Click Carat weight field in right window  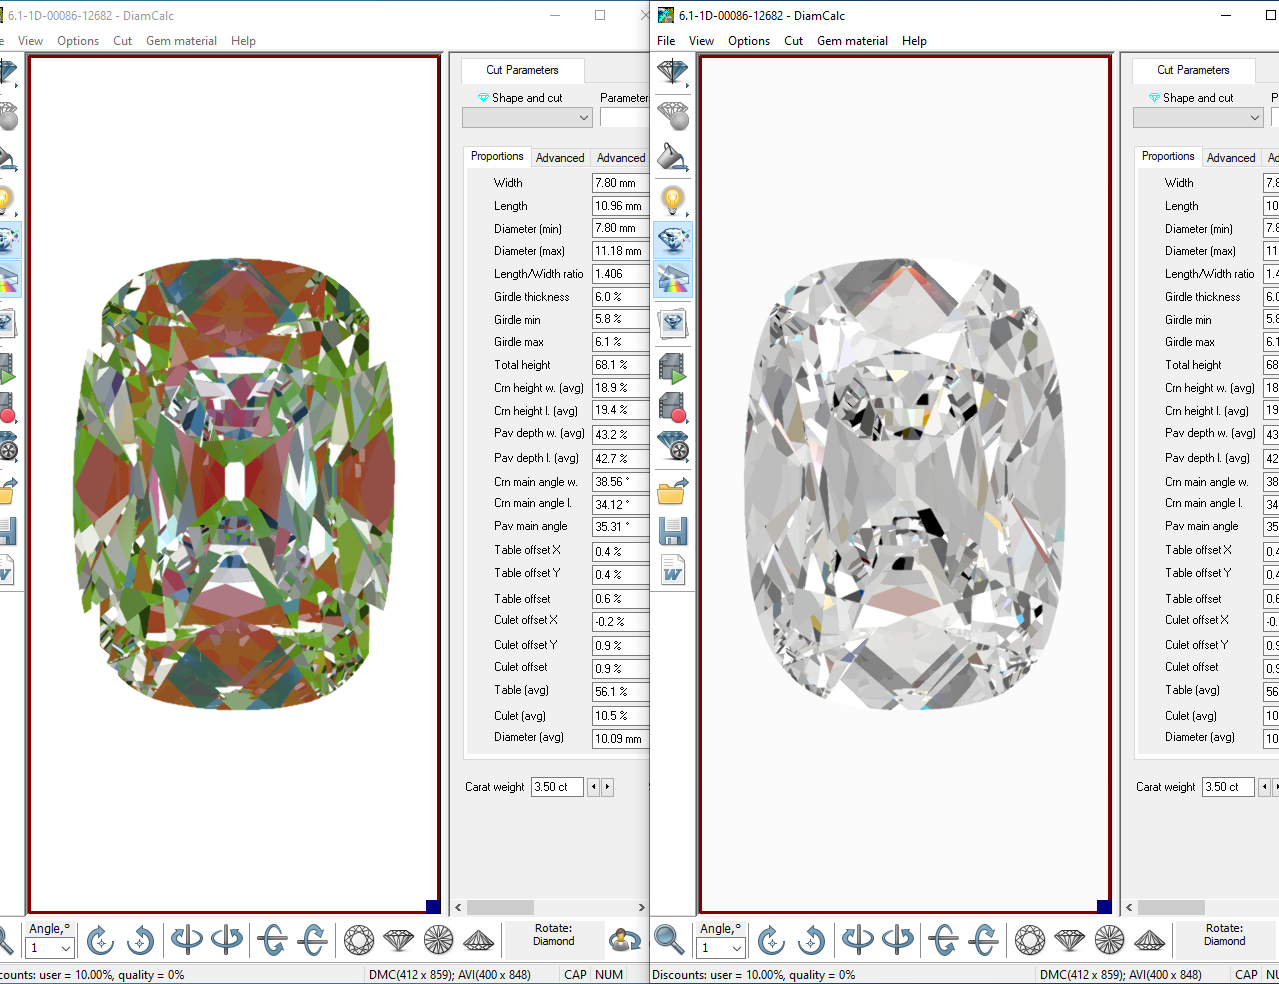[x=1228, y=787]
